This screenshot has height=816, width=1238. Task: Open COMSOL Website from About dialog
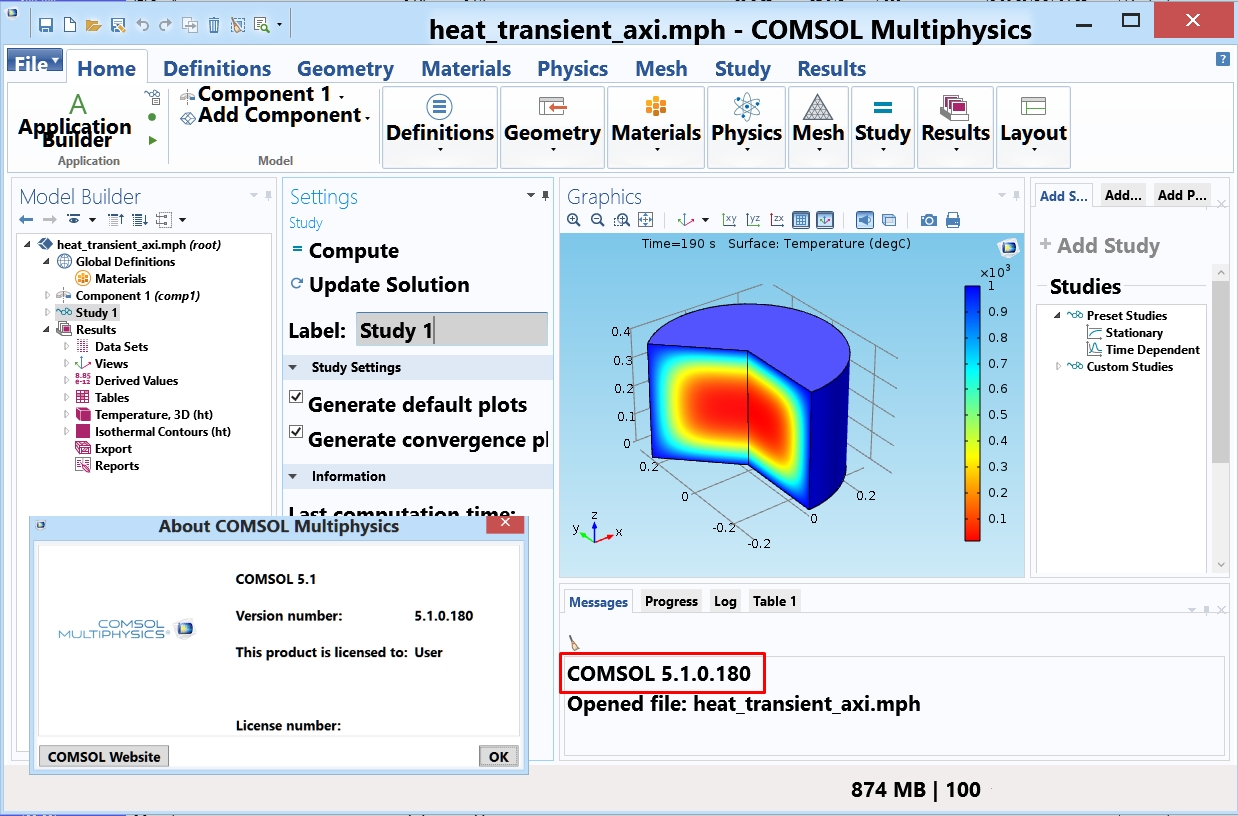point(104,757)
